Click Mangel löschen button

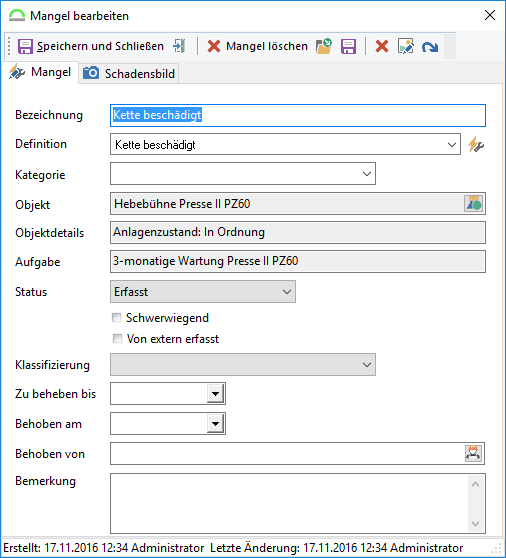click(258, 46)
